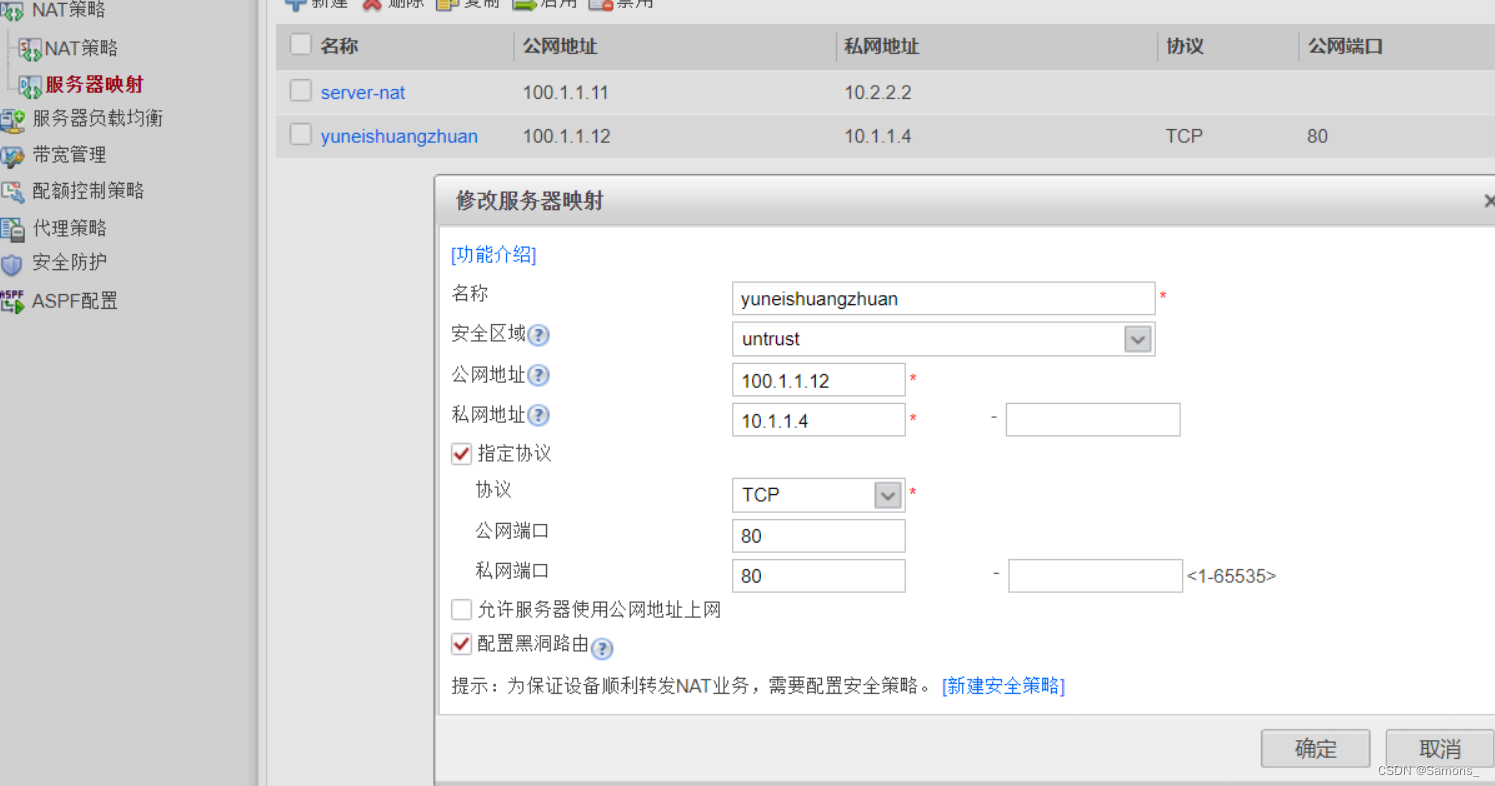The width and height of the screenshot is (1495, 786).
Task: Click the 100.1.1.11 table cell
Action: (x=566, y=93)
